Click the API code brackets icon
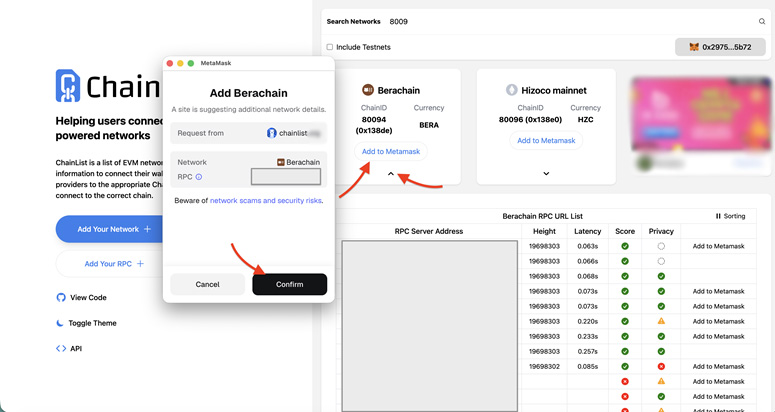The image size is (775, 412). [x=61, y=349]
